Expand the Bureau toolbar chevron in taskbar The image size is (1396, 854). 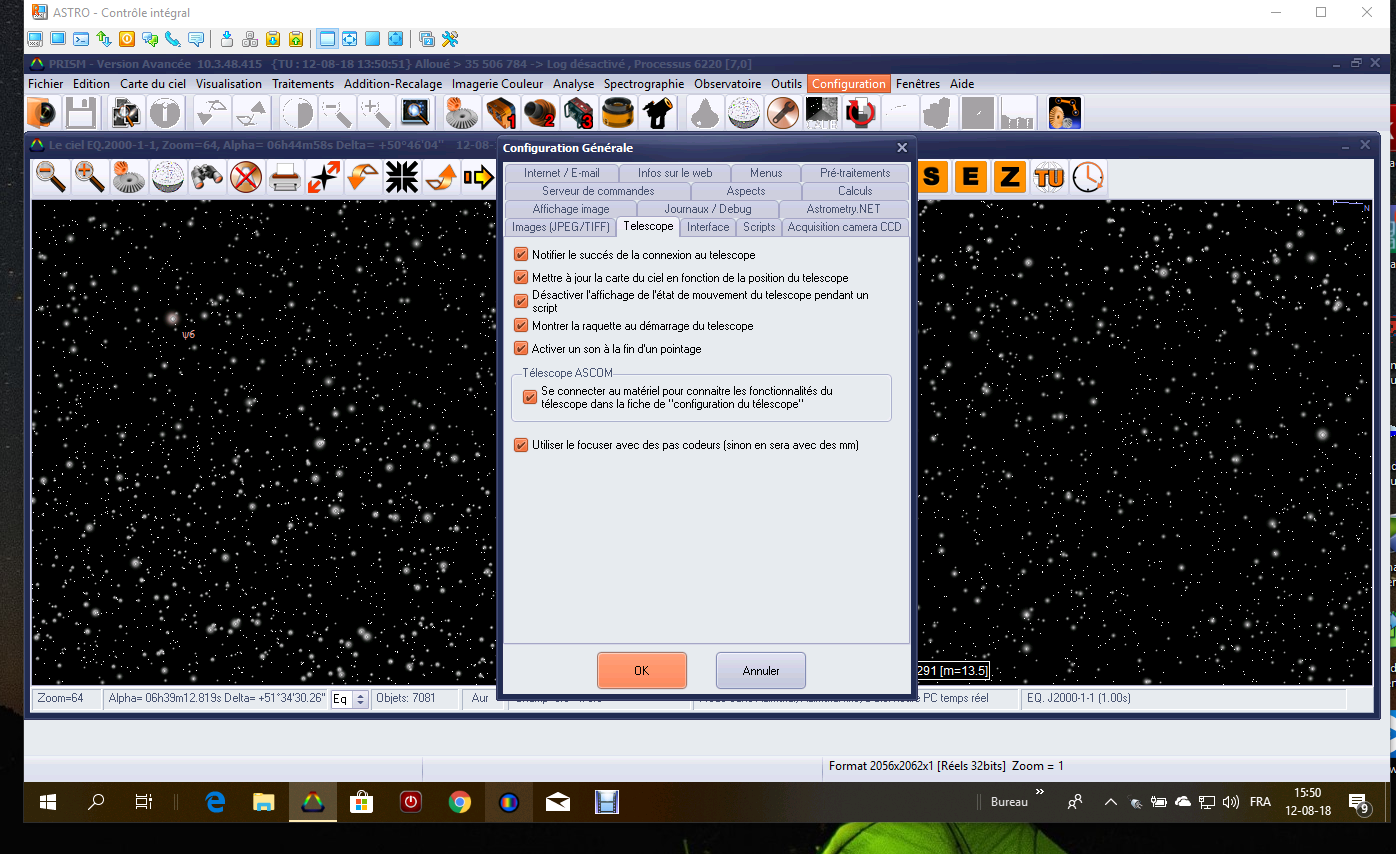(x=1039, y=792)
